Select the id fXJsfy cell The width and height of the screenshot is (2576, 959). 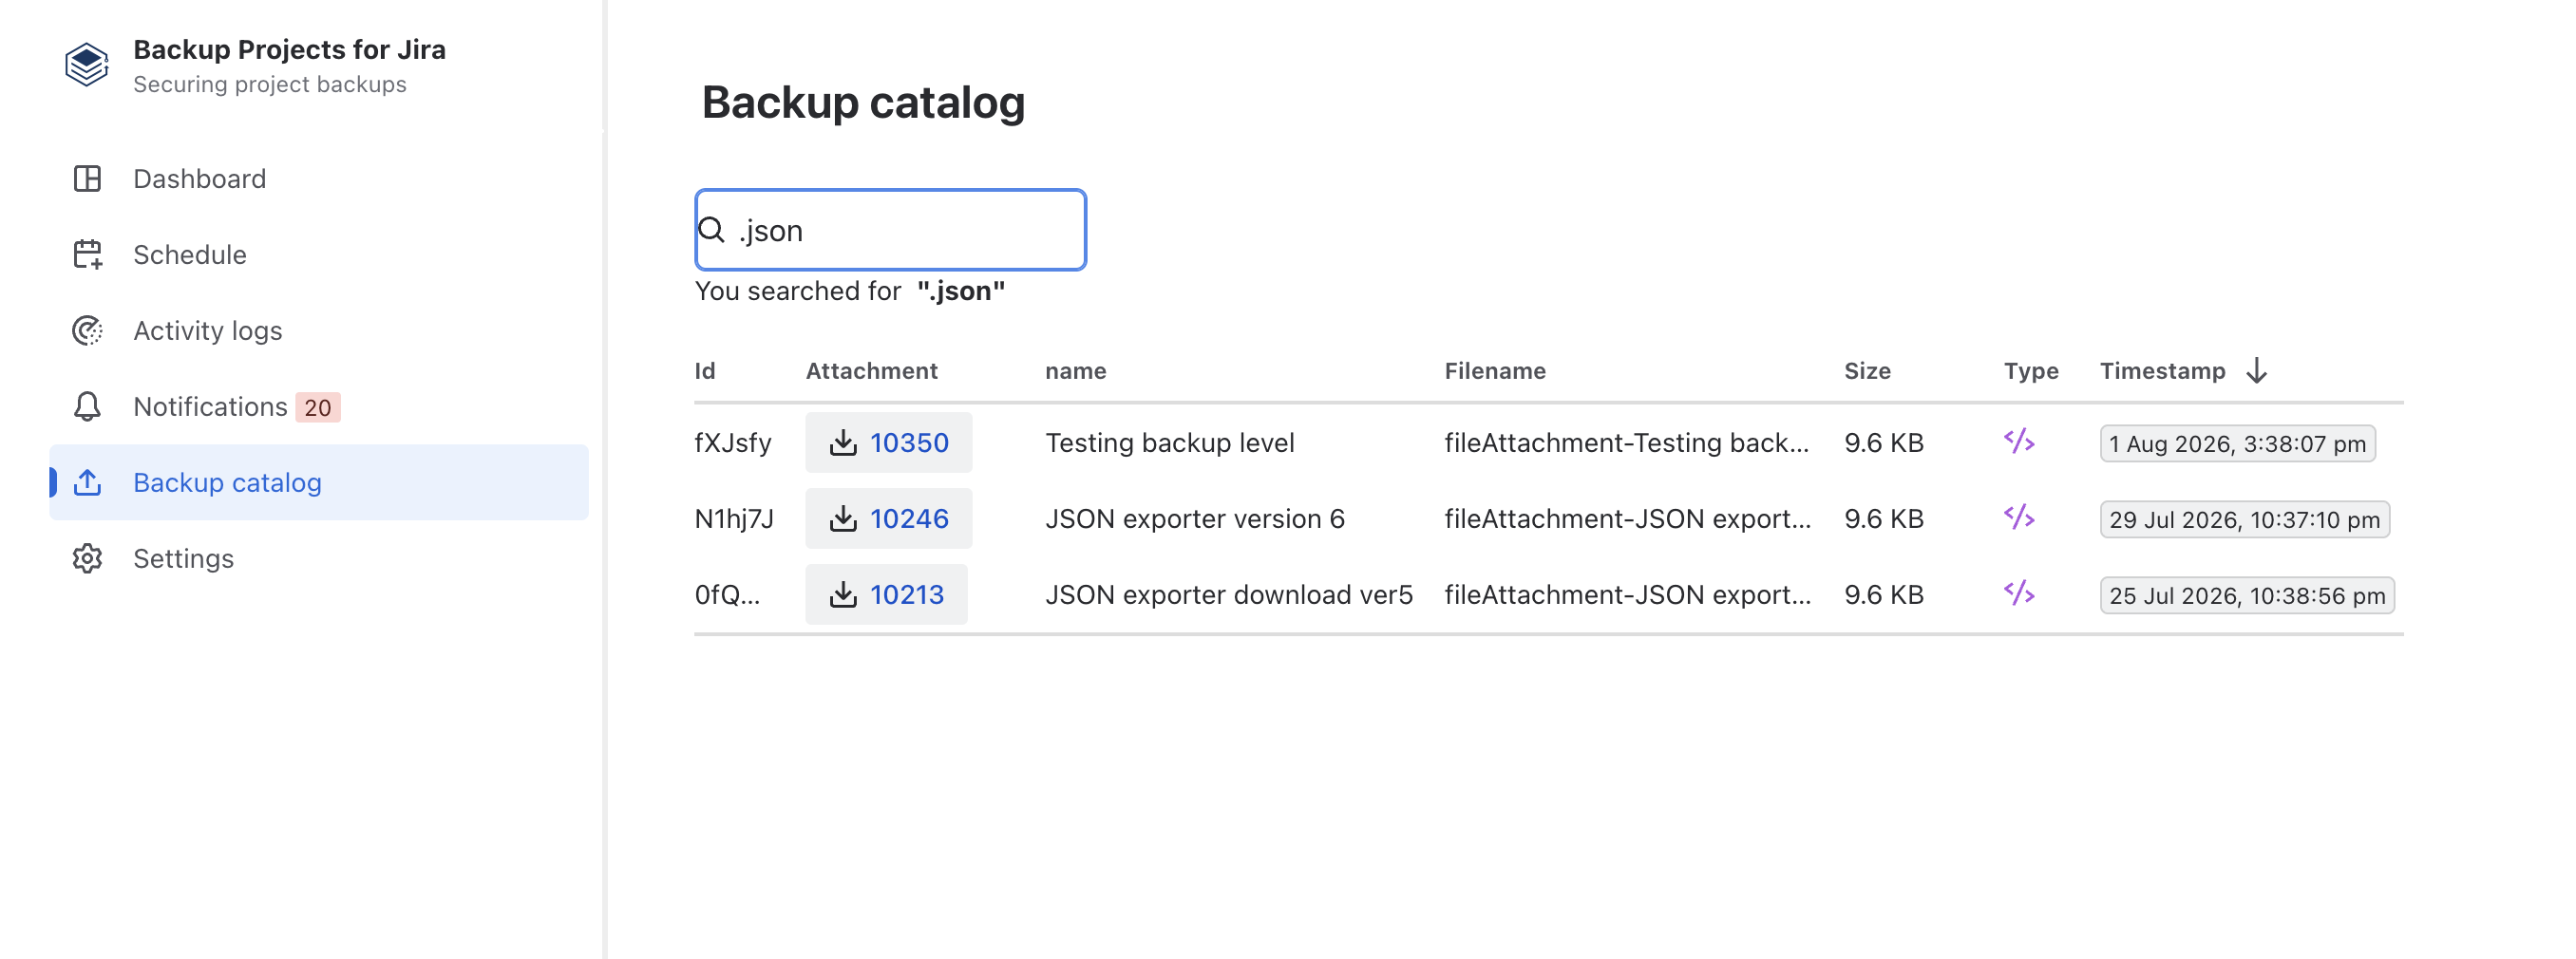(733, 443)
